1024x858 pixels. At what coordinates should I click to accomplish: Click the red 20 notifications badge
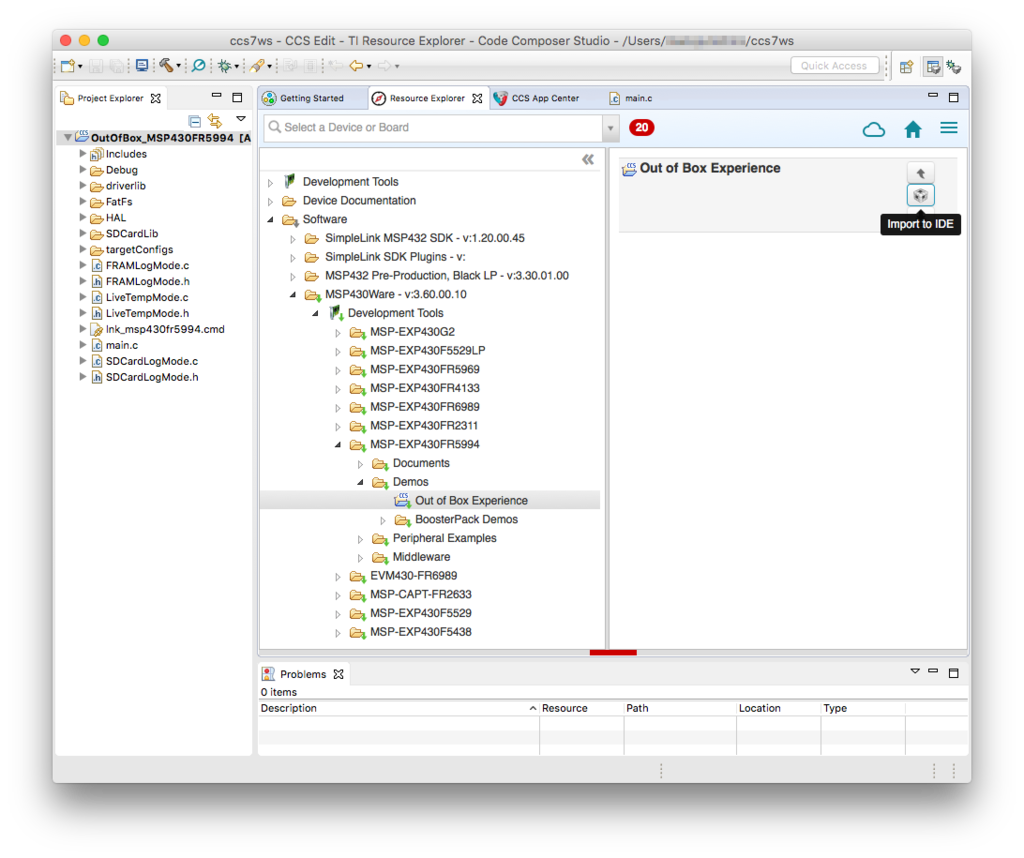(641, 127)
